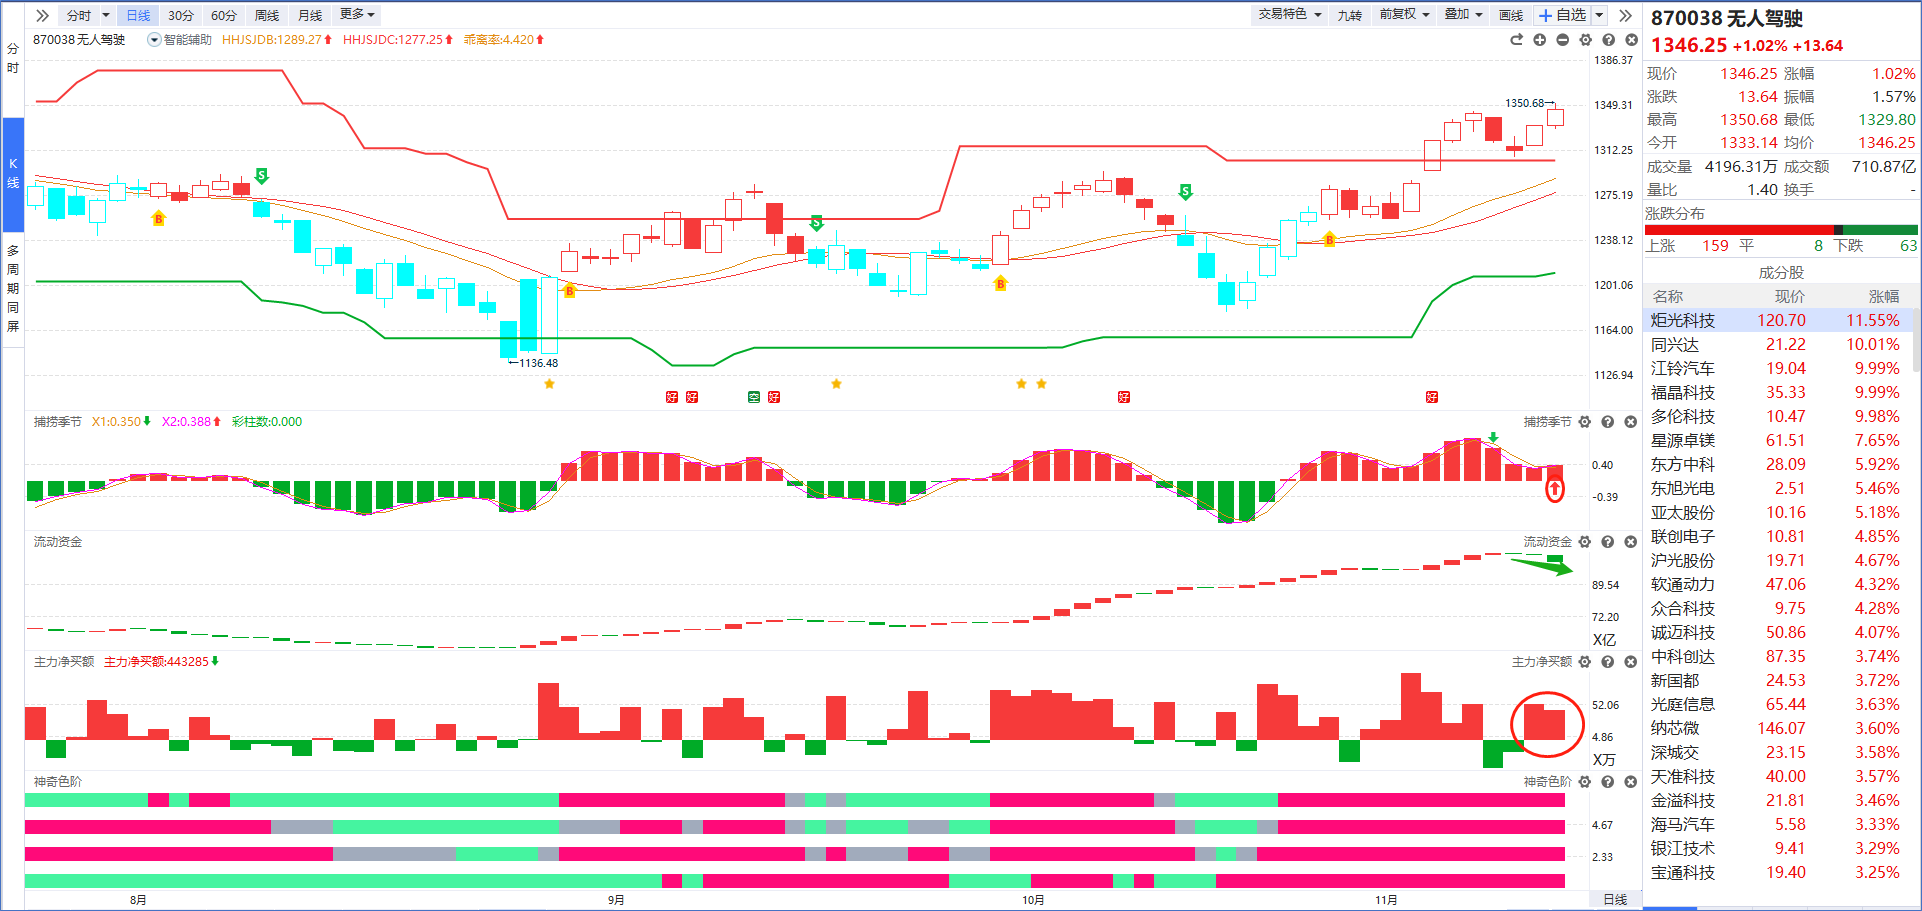This screenshot has width=1922, height=911.
Task: Switch to 分时 view in left sidebar
Action: (12, 58)
